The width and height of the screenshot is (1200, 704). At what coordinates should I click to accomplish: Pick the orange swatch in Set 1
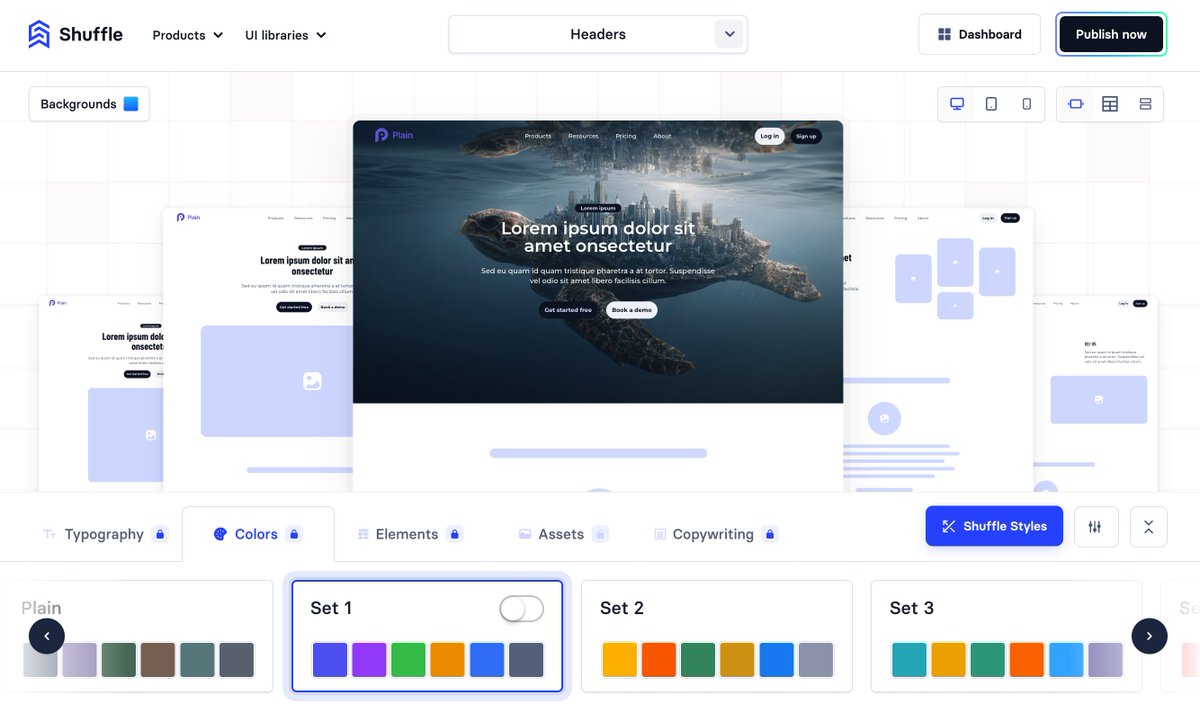[447, 660]
